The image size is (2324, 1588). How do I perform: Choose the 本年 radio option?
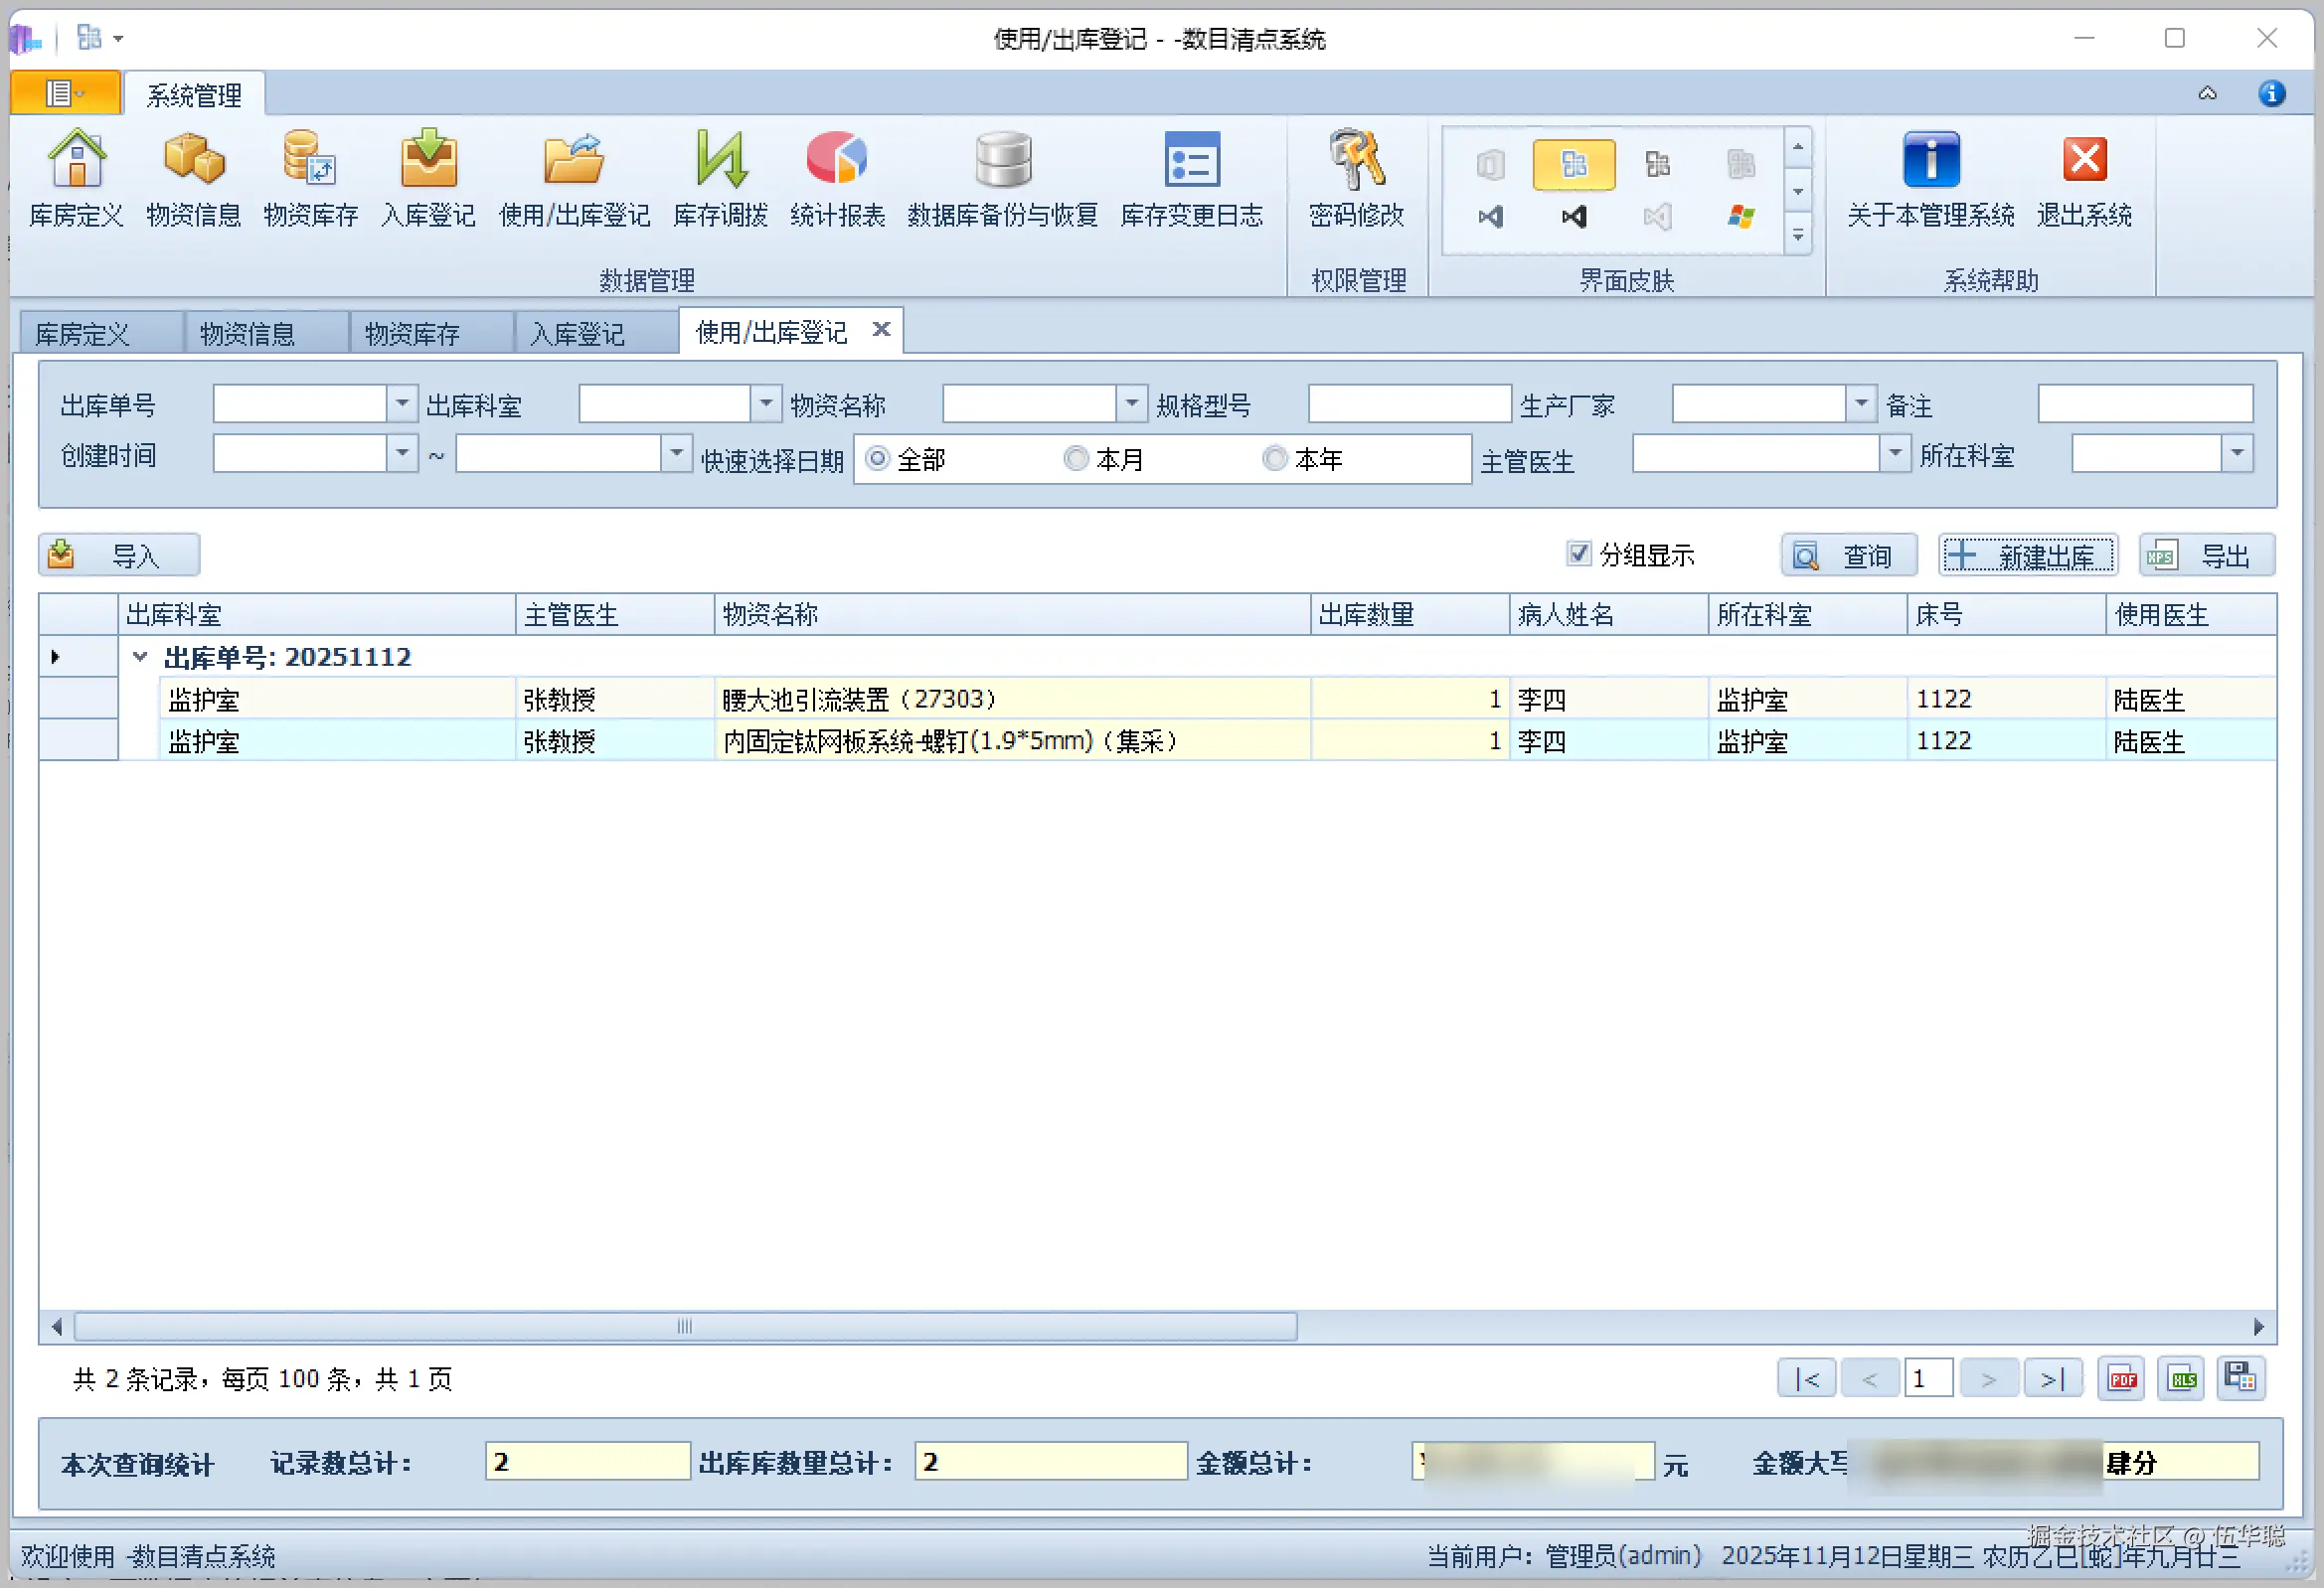click(1275, 458)
